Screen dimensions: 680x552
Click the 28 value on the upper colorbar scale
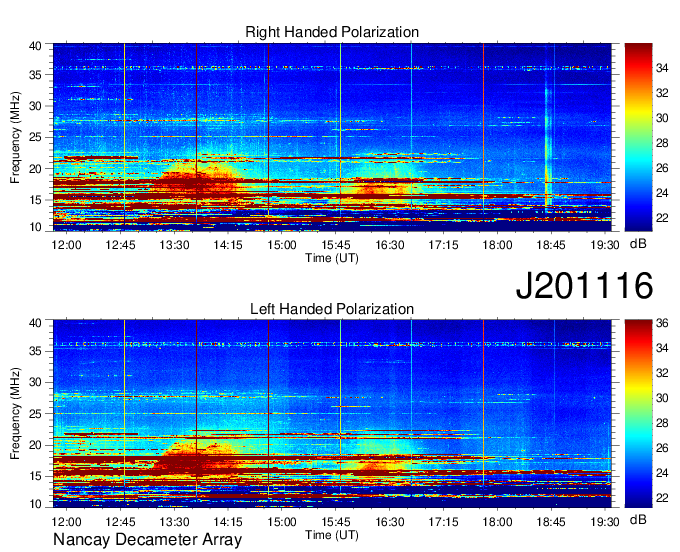(x=662, y=143)
